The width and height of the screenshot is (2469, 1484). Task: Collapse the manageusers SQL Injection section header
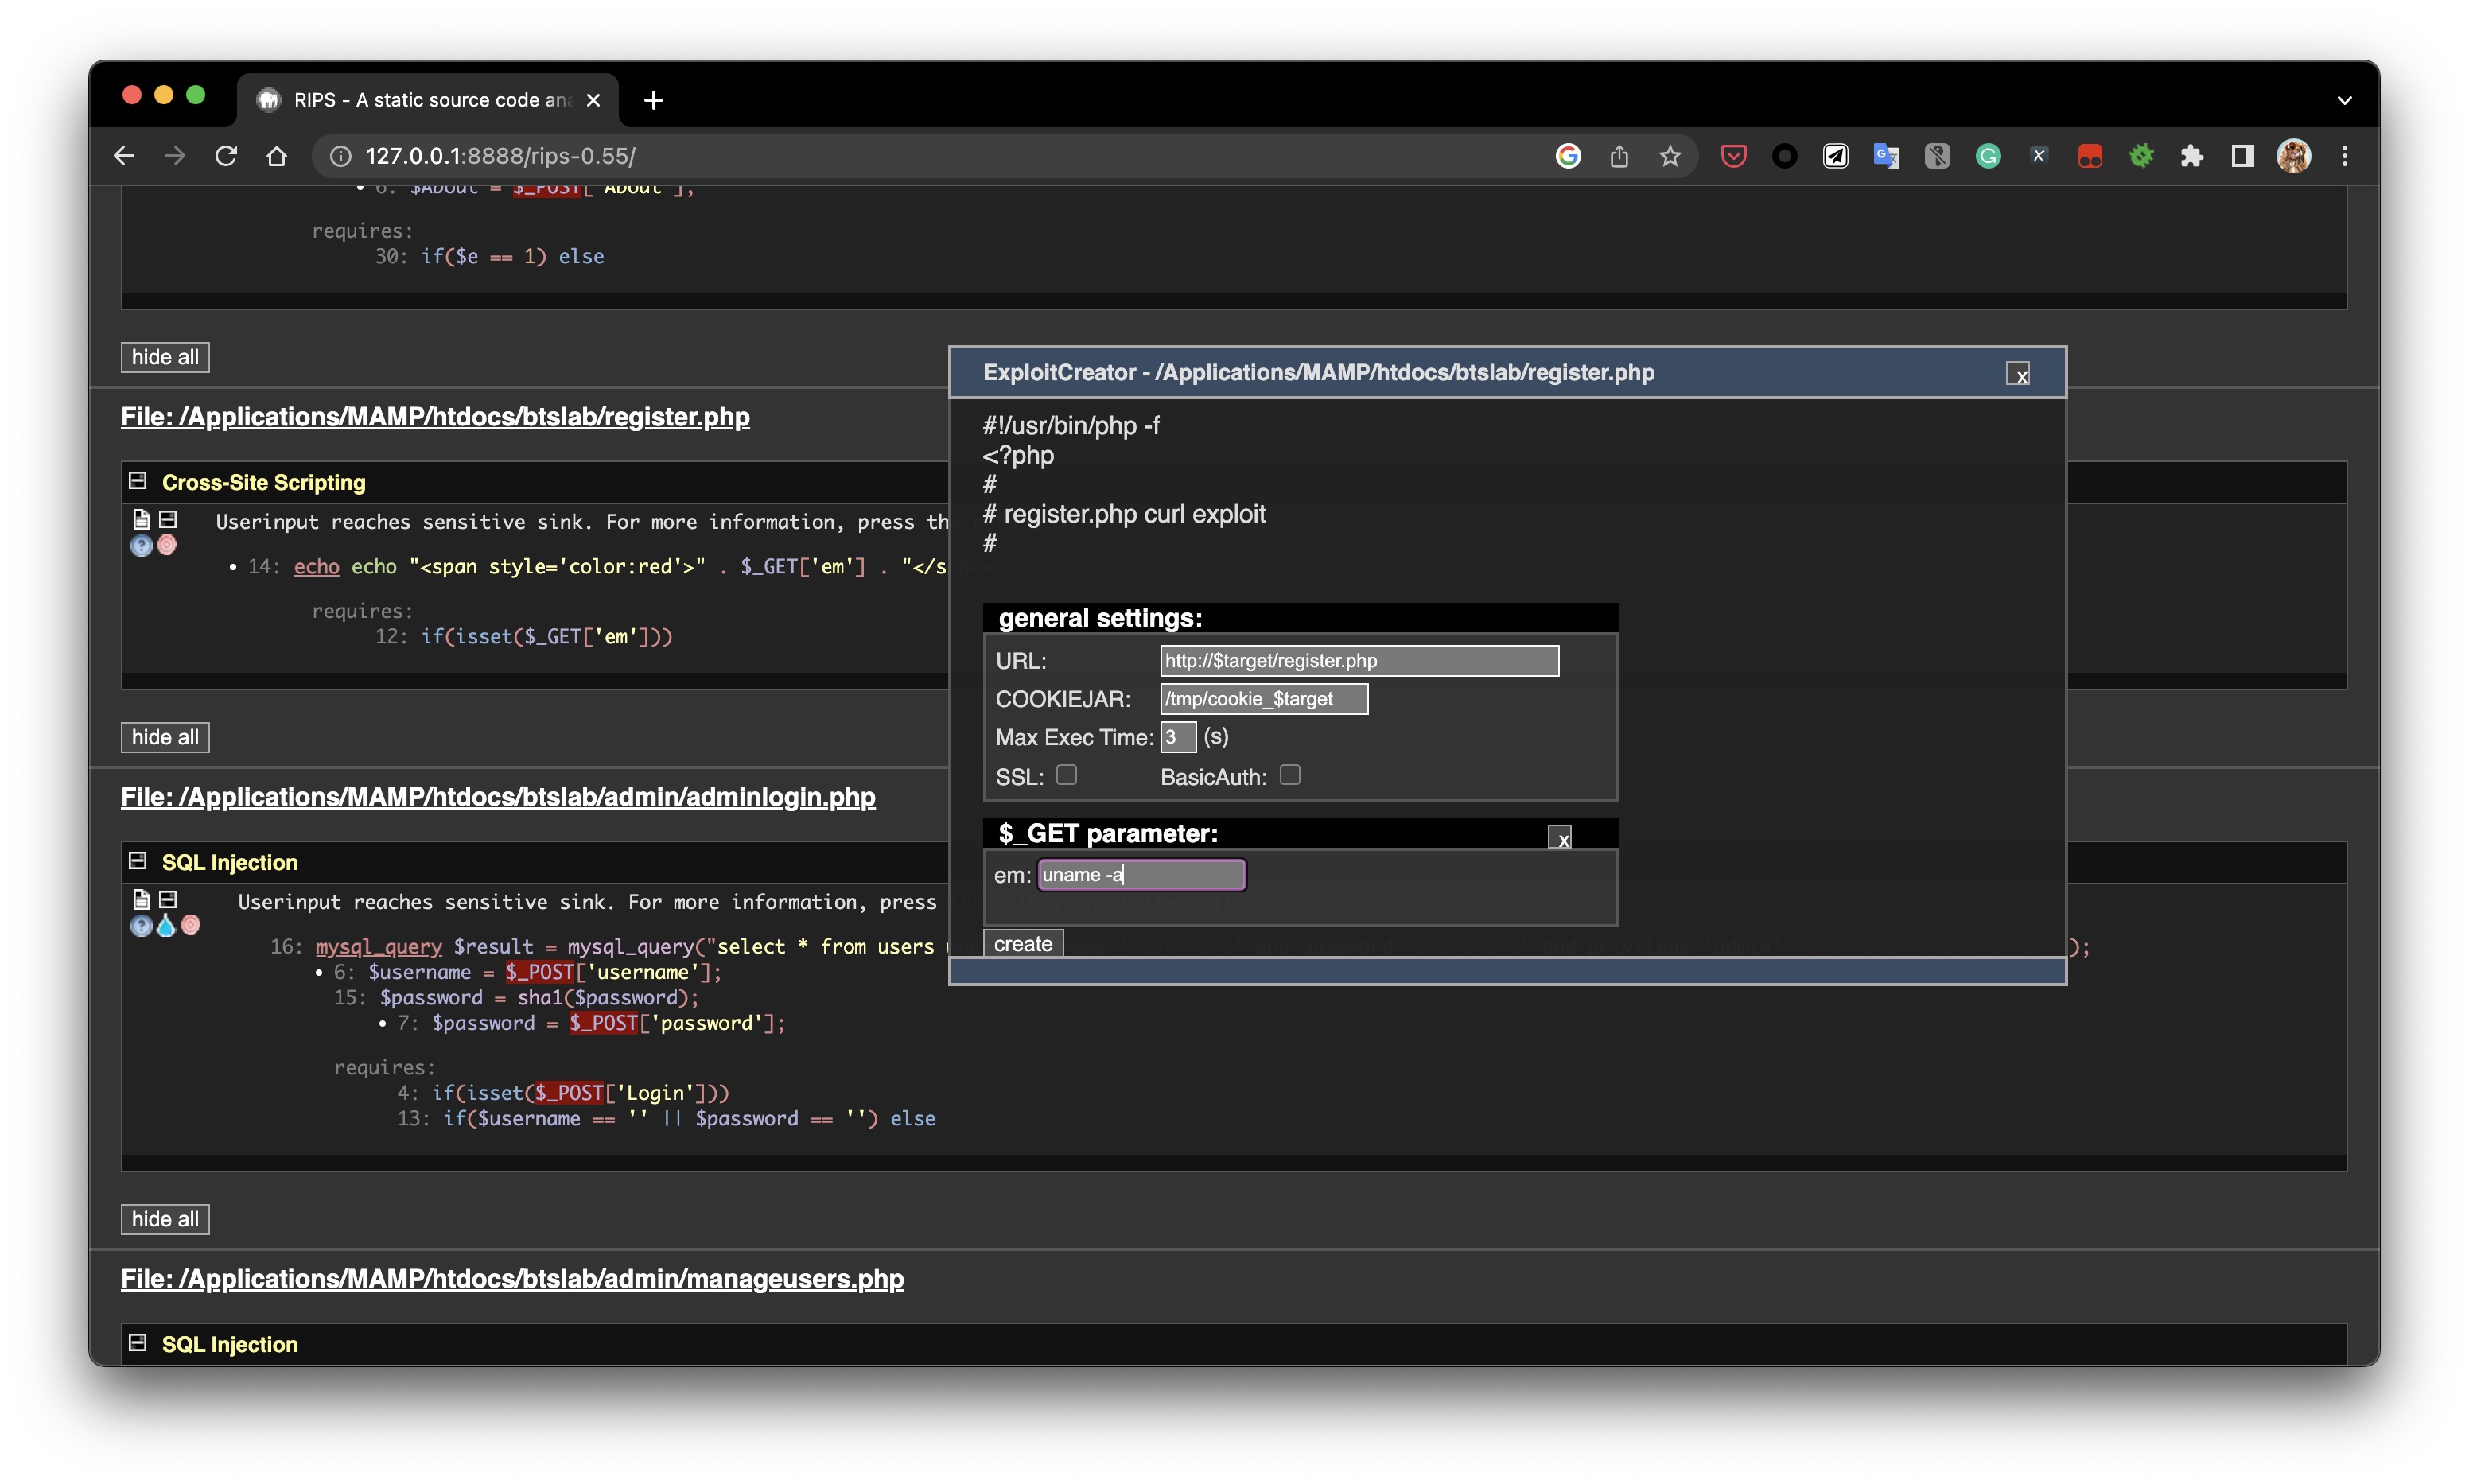[138, 1343]
